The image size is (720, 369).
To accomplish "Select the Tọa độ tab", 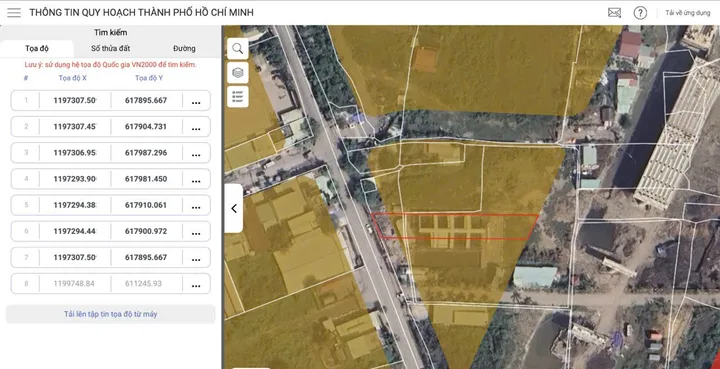I will pyautogui.click(x=37, y=49).
